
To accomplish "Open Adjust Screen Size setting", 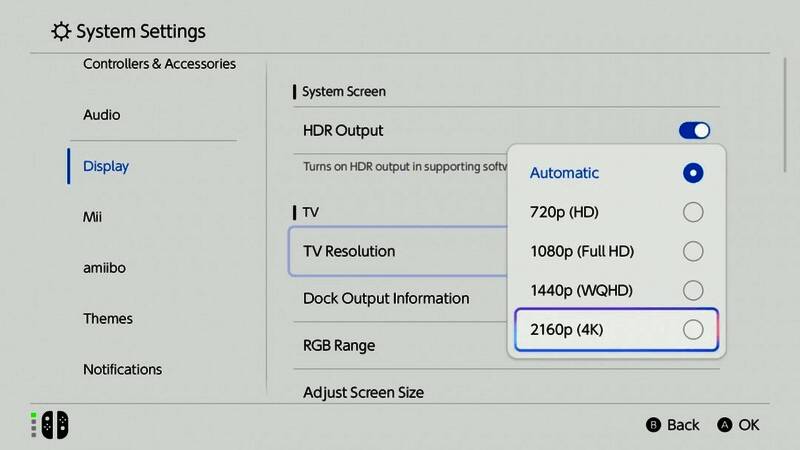I will point(363,393).
